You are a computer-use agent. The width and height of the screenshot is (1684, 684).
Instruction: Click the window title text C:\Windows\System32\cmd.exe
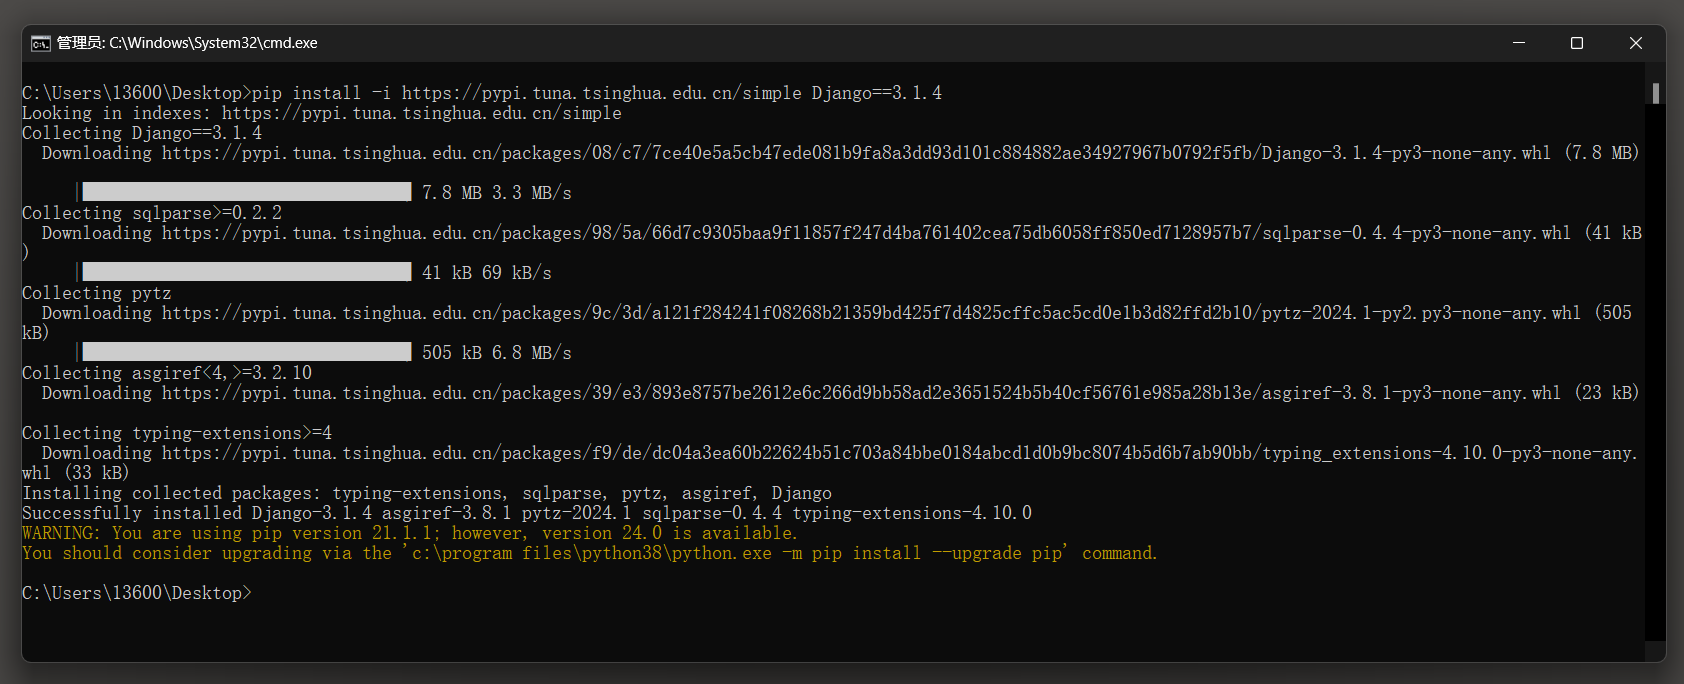(213, 43)
